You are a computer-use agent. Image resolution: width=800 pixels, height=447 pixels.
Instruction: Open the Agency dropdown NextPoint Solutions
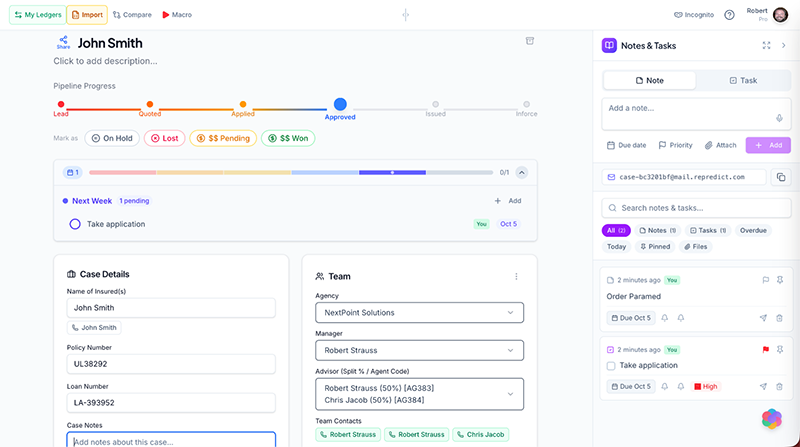coord(419,313)
